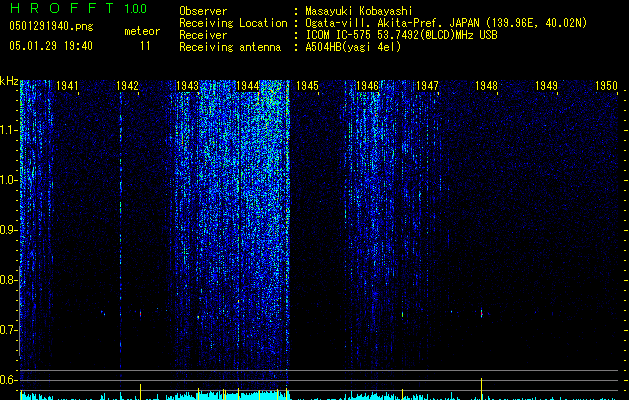629x400 pixels.
Task: Click the 1.1 kHz frequency axis label
Action: point(8,130)
